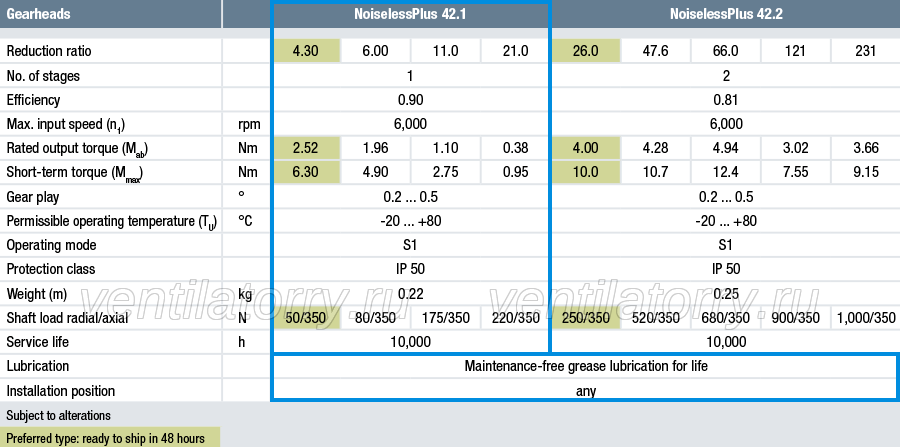This screenshot has width=900, height=447.
Task: Select reduction ratio value 66.0
Action: [726, 51]
